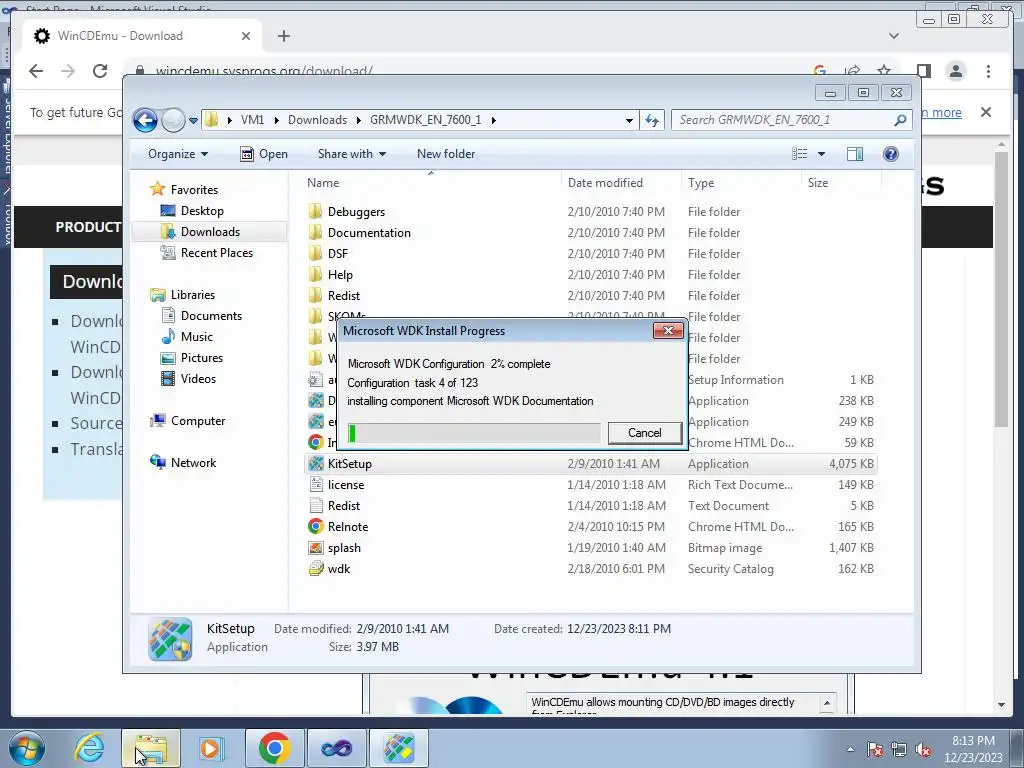Click New folder in toolbar

click(446, 154)
